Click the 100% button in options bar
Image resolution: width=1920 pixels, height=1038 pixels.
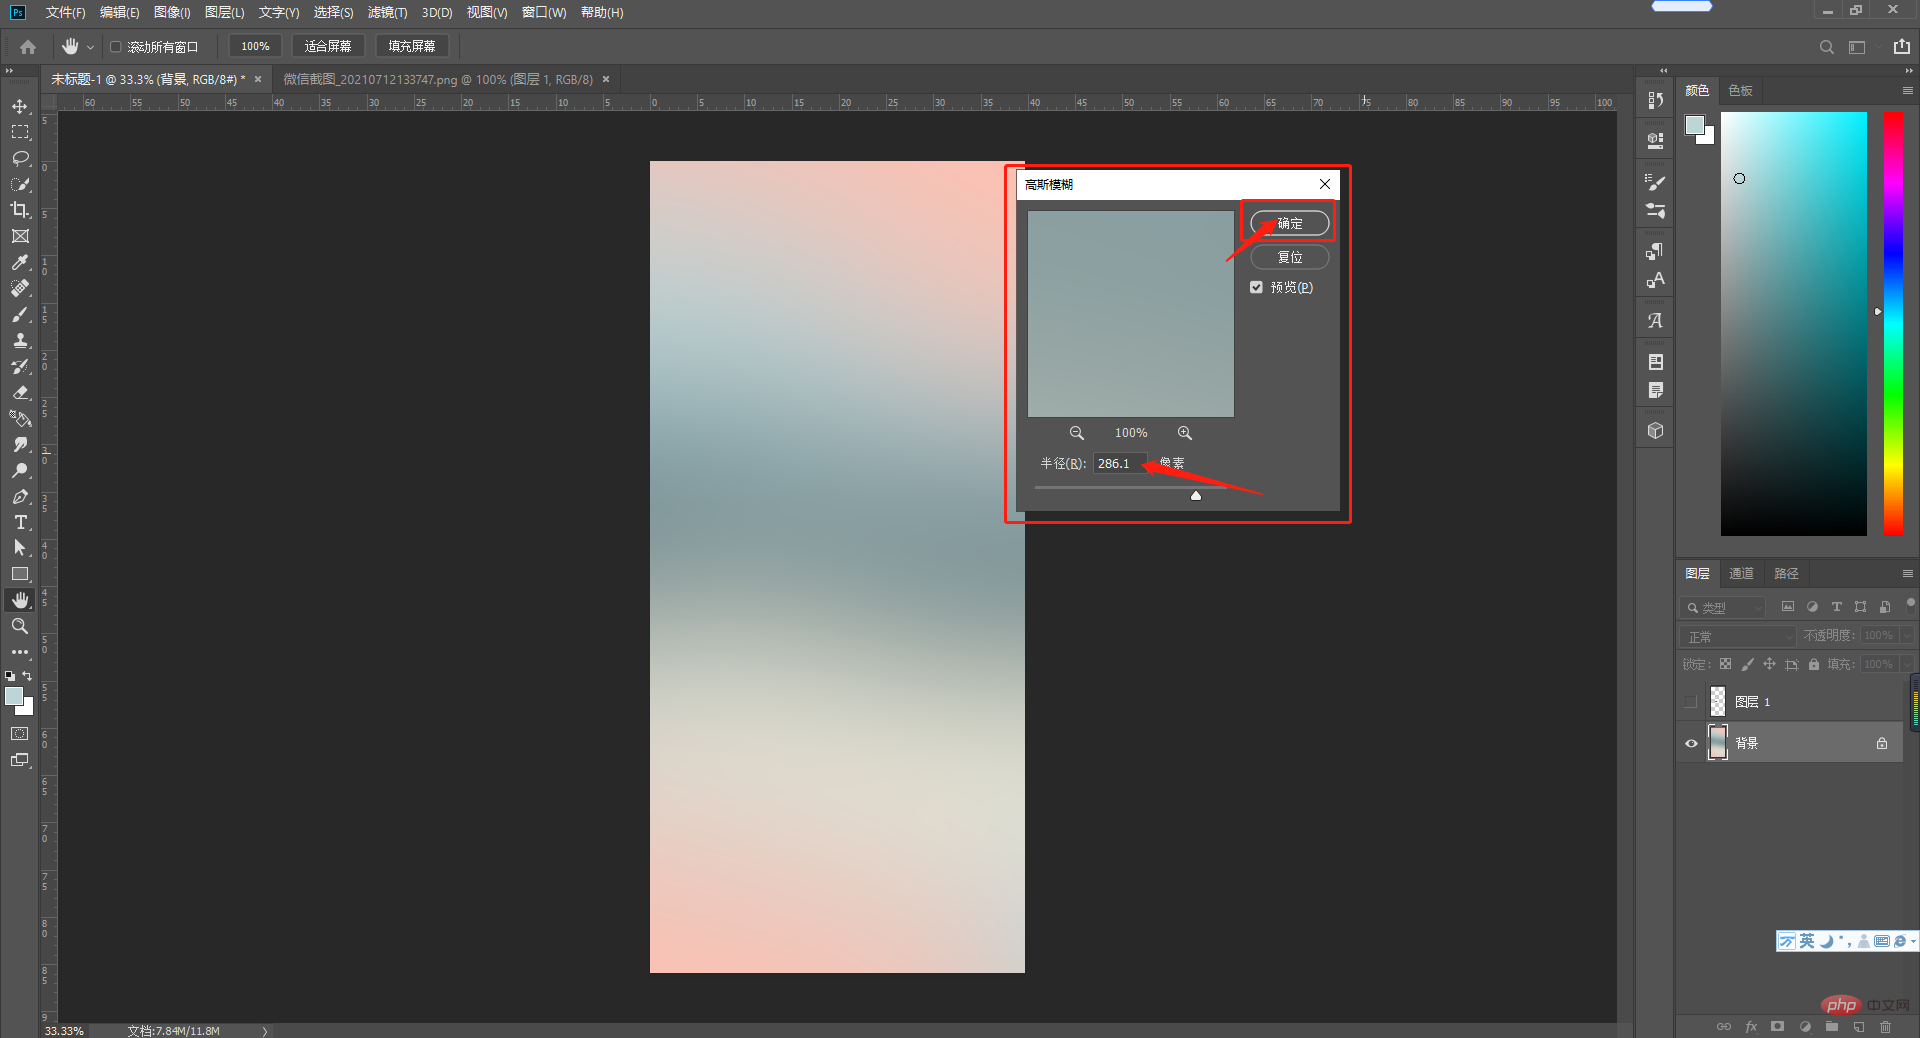pos(255,47)
